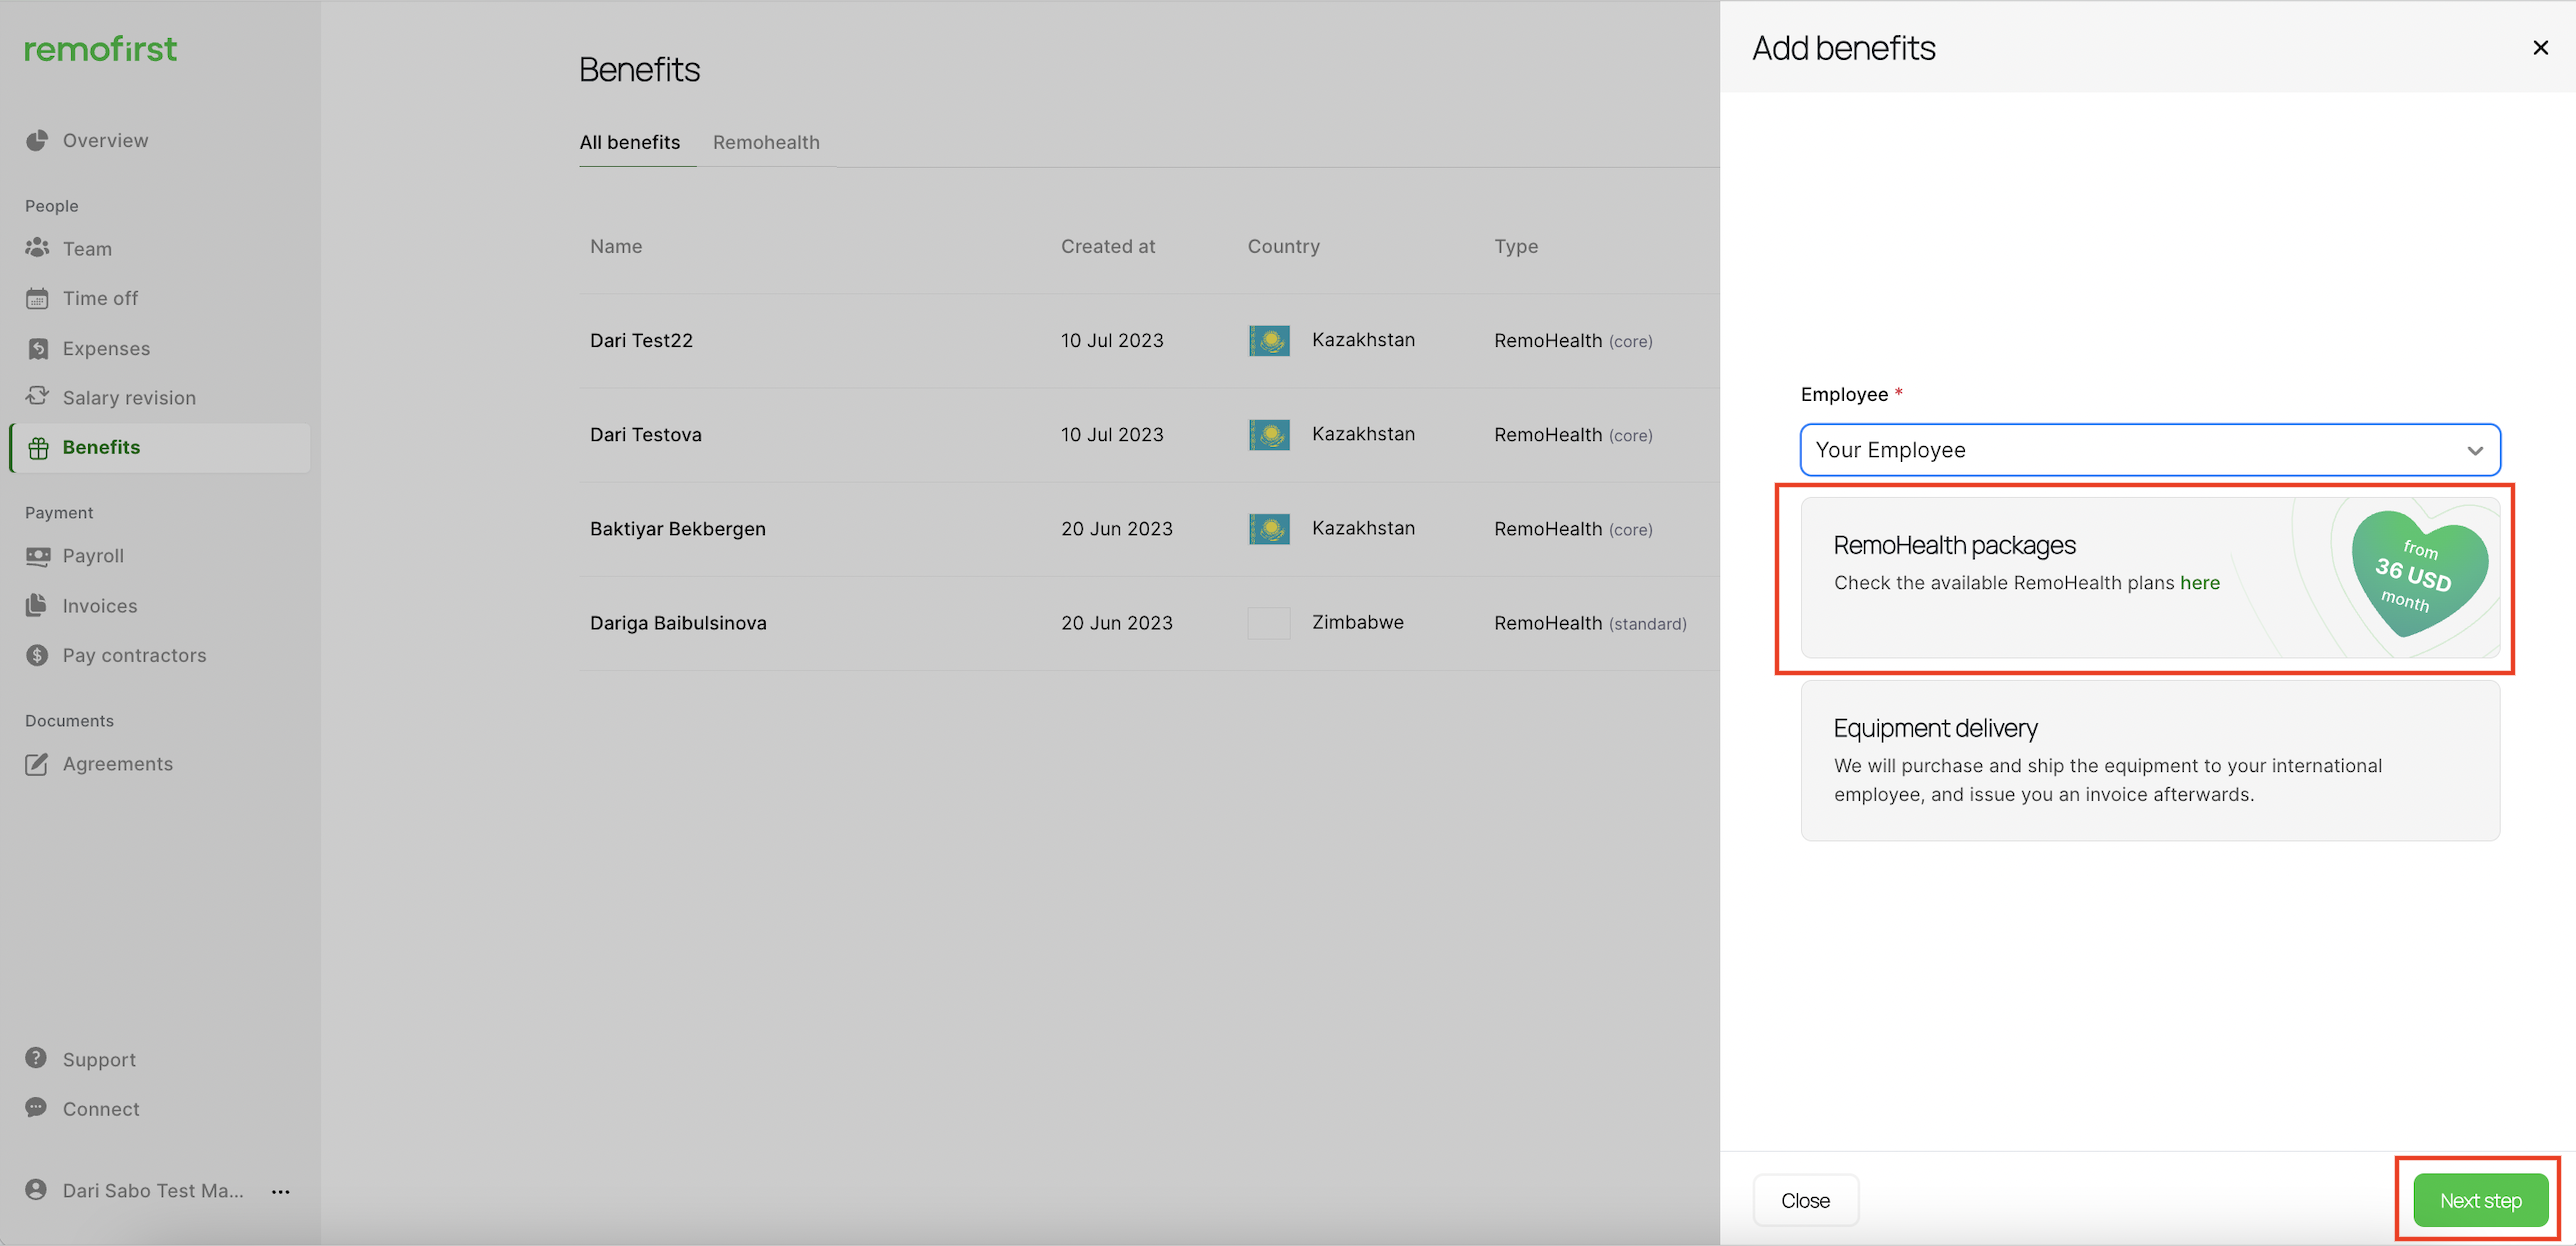Open the Baktiyar Bekbergen row
This screenshot has height=1246, width=2576.
click(1150, 529)
